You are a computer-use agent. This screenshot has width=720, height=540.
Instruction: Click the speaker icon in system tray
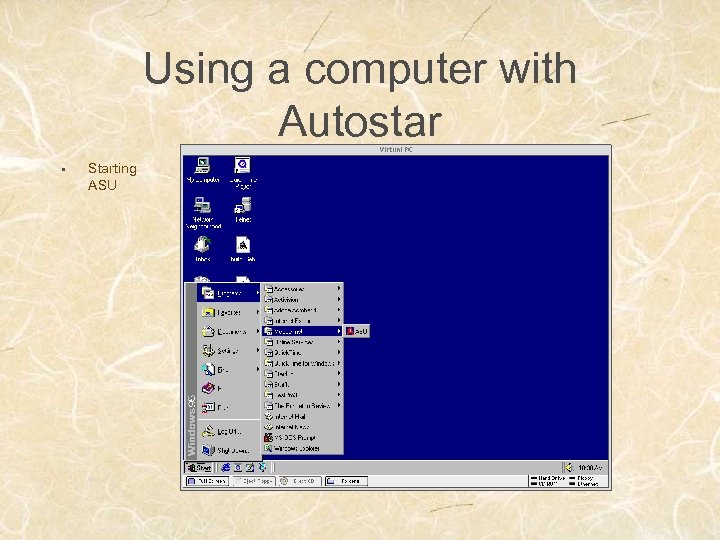pyautogui.click(x=569, y=467)
